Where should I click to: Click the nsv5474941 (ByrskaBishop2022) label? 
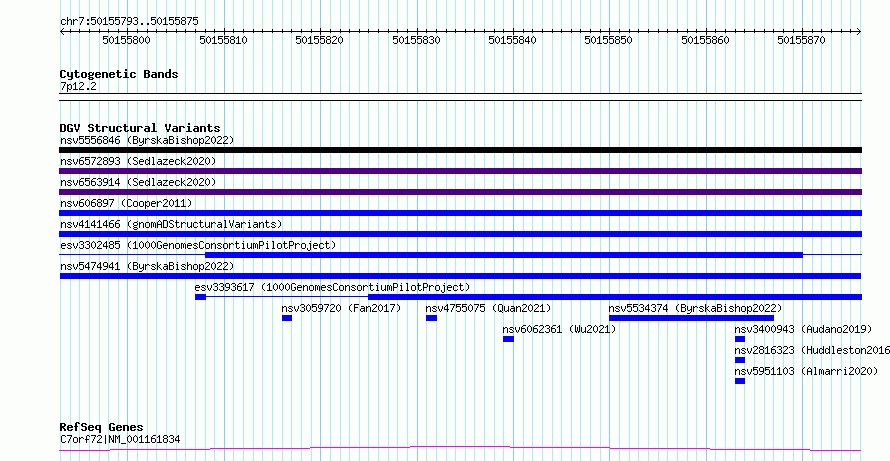point(147,266)
